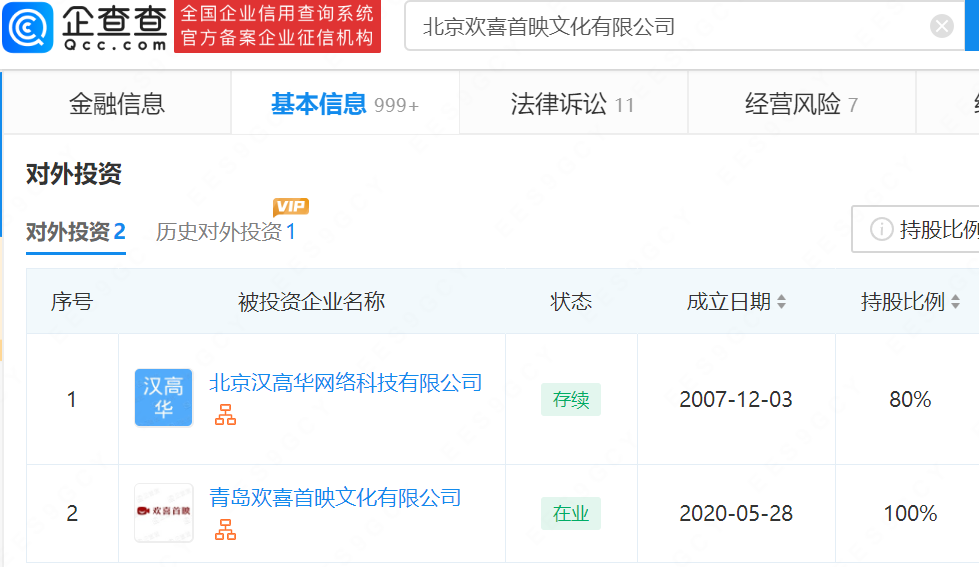The image size is (979, 567).
Task: Click the 80% shareholding cell
Action: pyautogui.click(x=910, y=399)
